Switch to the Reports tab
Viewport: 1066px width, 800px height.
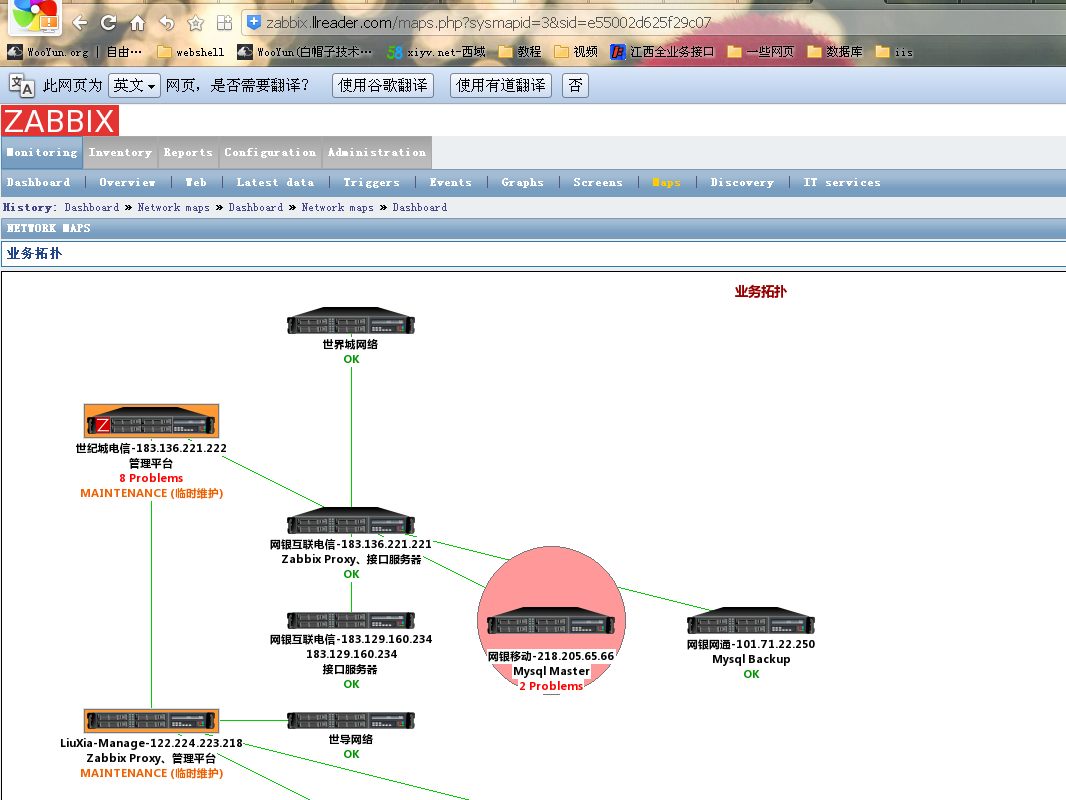click(x=188, y=152)
